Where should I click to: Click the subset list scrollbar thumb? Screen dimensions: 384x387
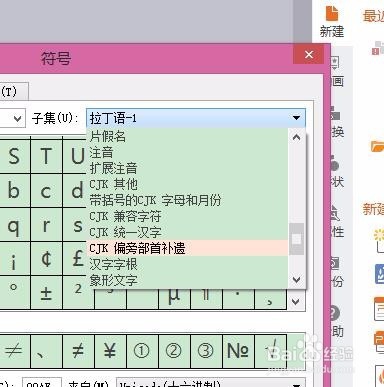tap(296, 239)
